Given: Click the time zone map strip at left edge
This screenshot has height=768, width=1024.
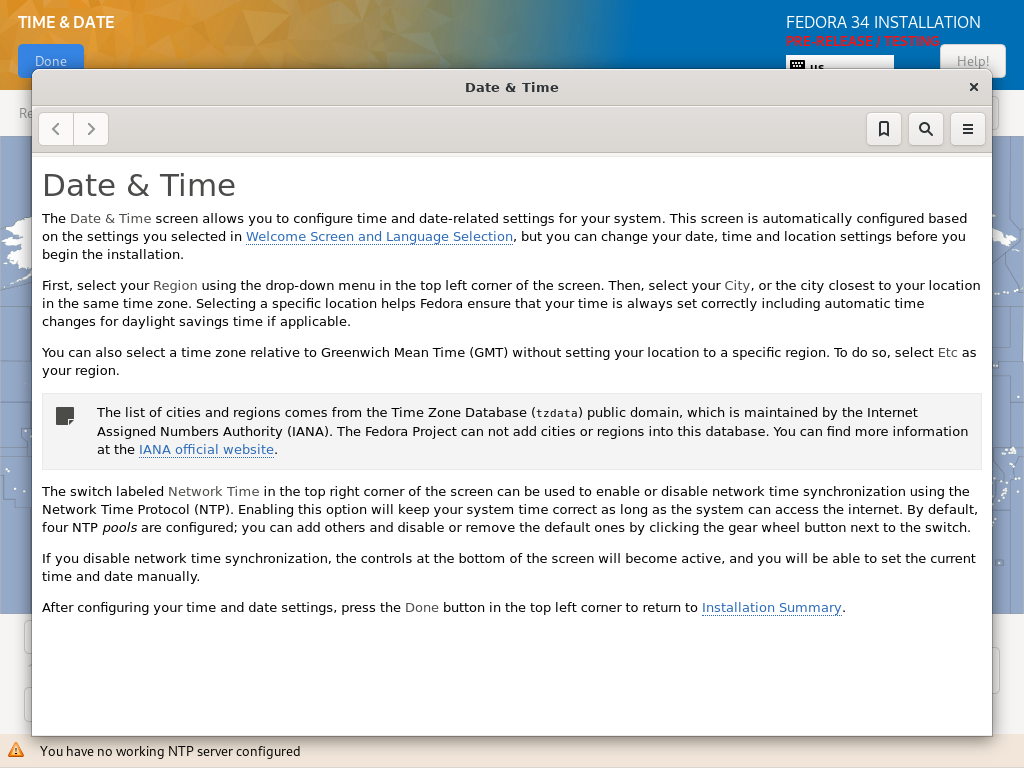Looking at the screenshot, I should 16,374.
